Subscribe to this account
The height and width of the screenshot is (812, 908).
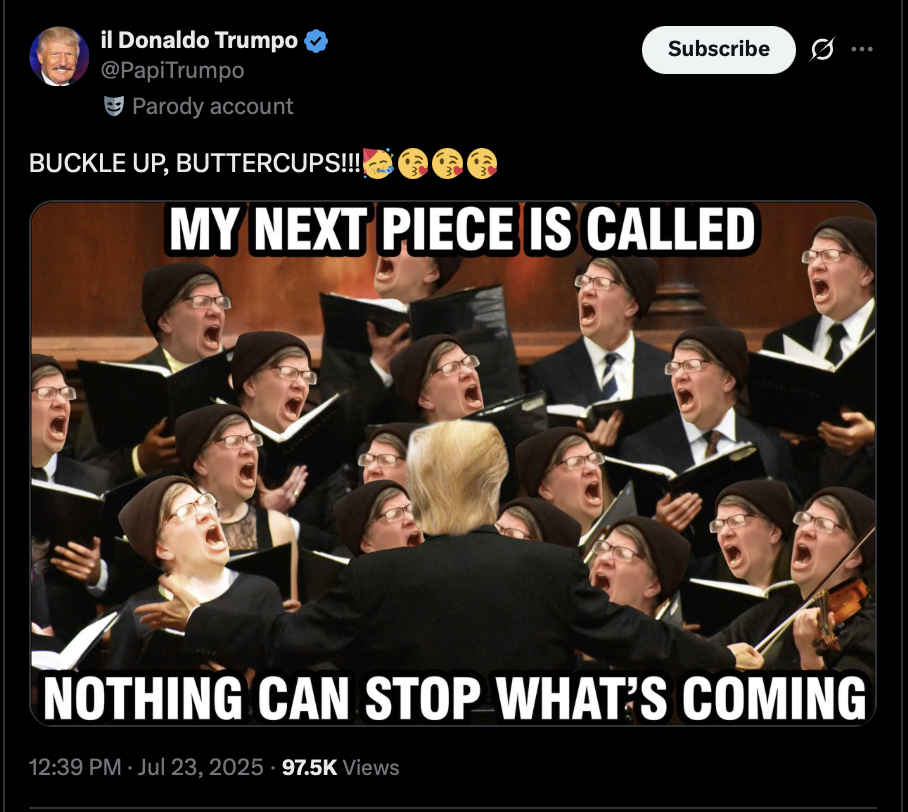pyautogui.click(x=718, y=49)
